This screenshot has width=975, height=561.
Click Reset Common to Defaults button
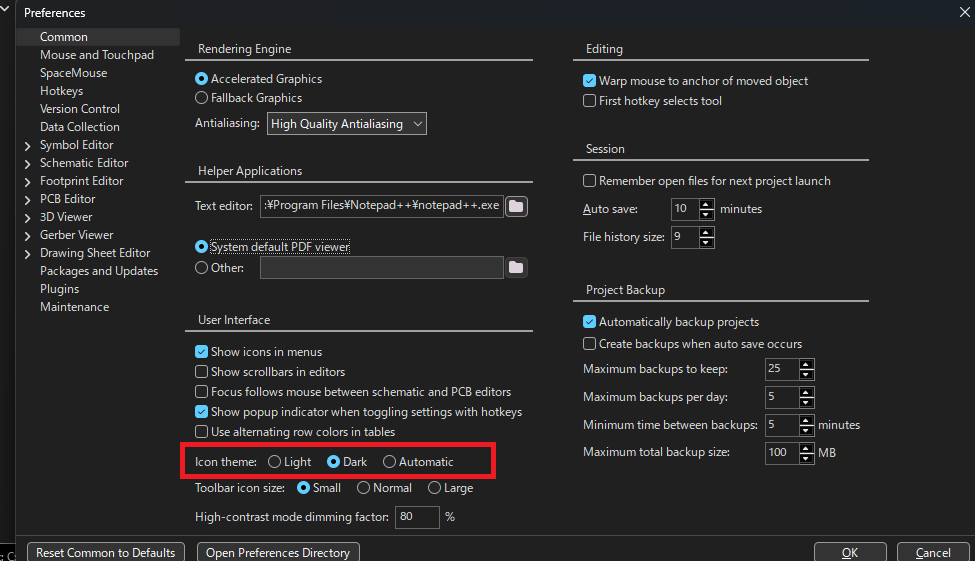coord(106,552)
